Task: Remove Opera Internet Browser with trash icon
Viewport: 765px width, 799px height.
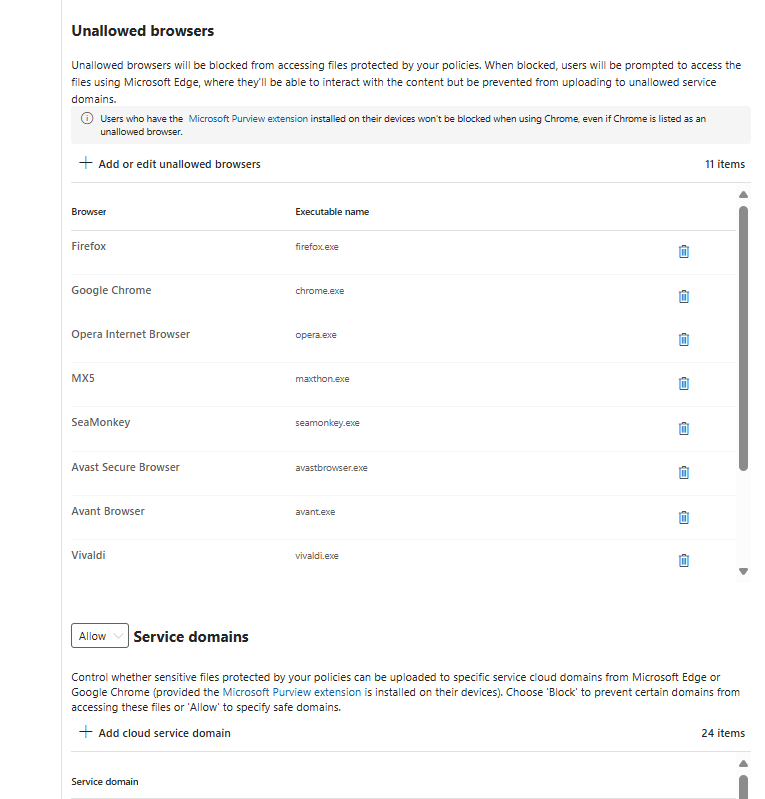Action: [684, 340]
